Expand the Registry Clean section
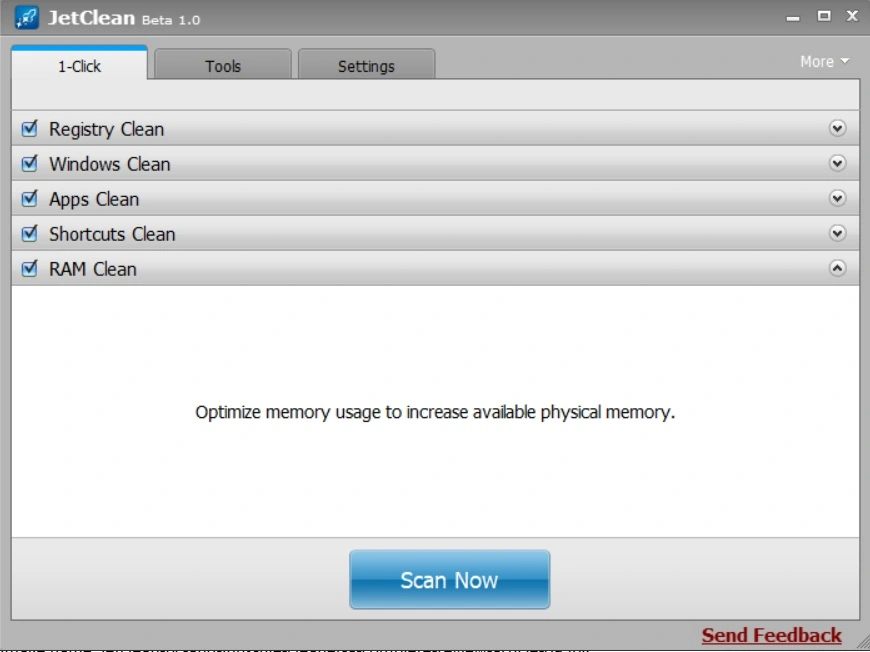The image size is (870, 652). tap(837, 128)
